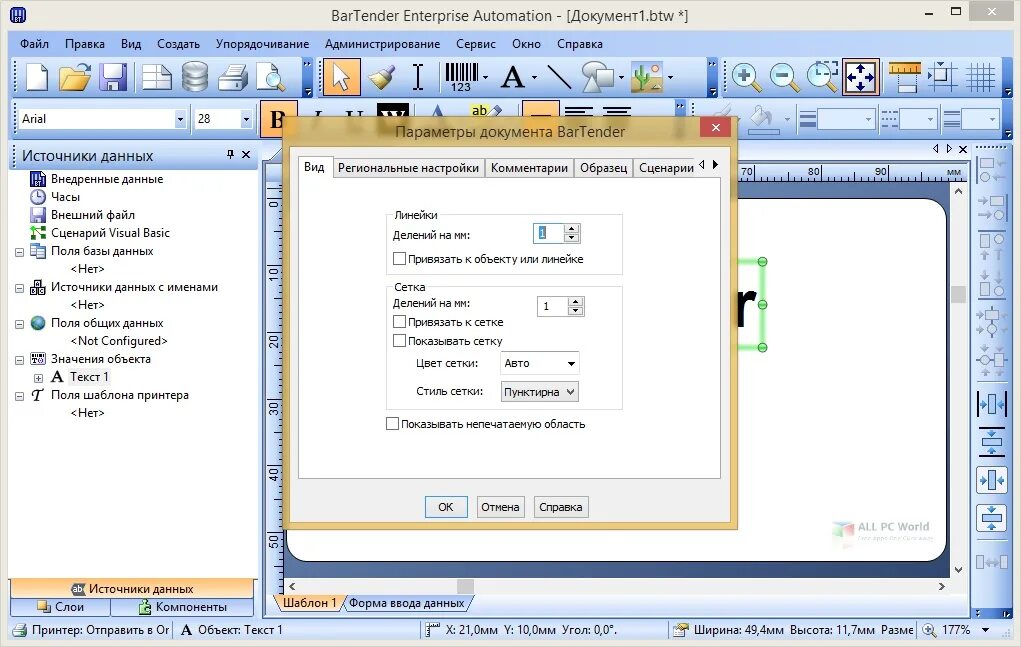
Task: Open the Arial font name dropdown
Action: tap(180, 119)
